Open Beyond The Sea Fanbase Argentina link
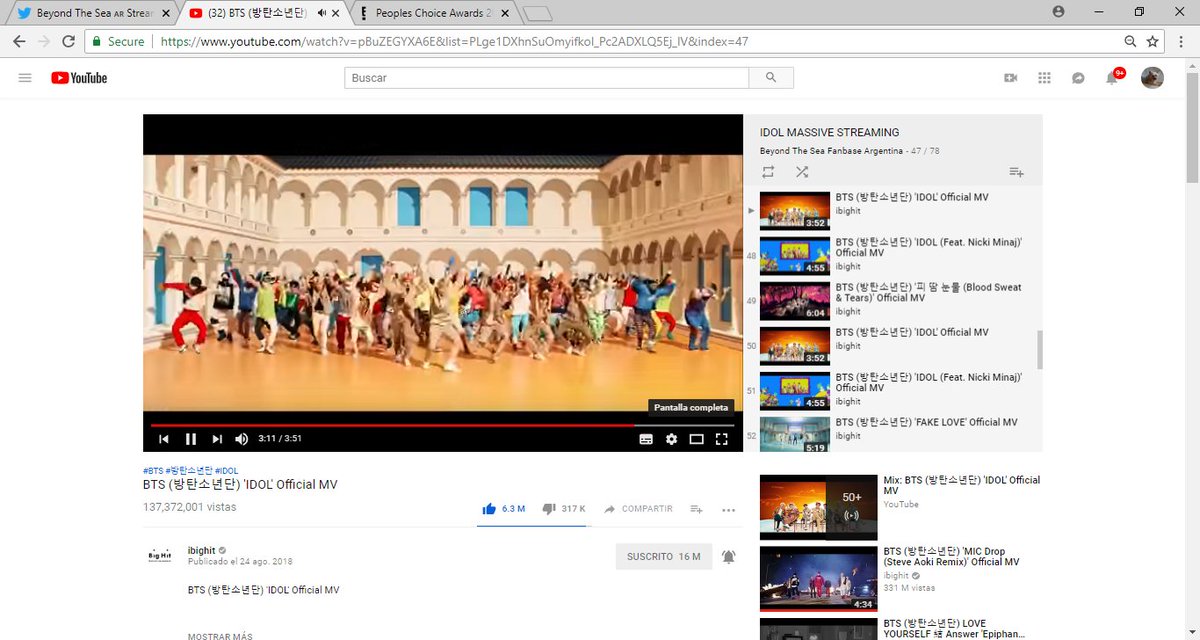The height and width of the screenshot is (640, 1200). tap(831, 151)
